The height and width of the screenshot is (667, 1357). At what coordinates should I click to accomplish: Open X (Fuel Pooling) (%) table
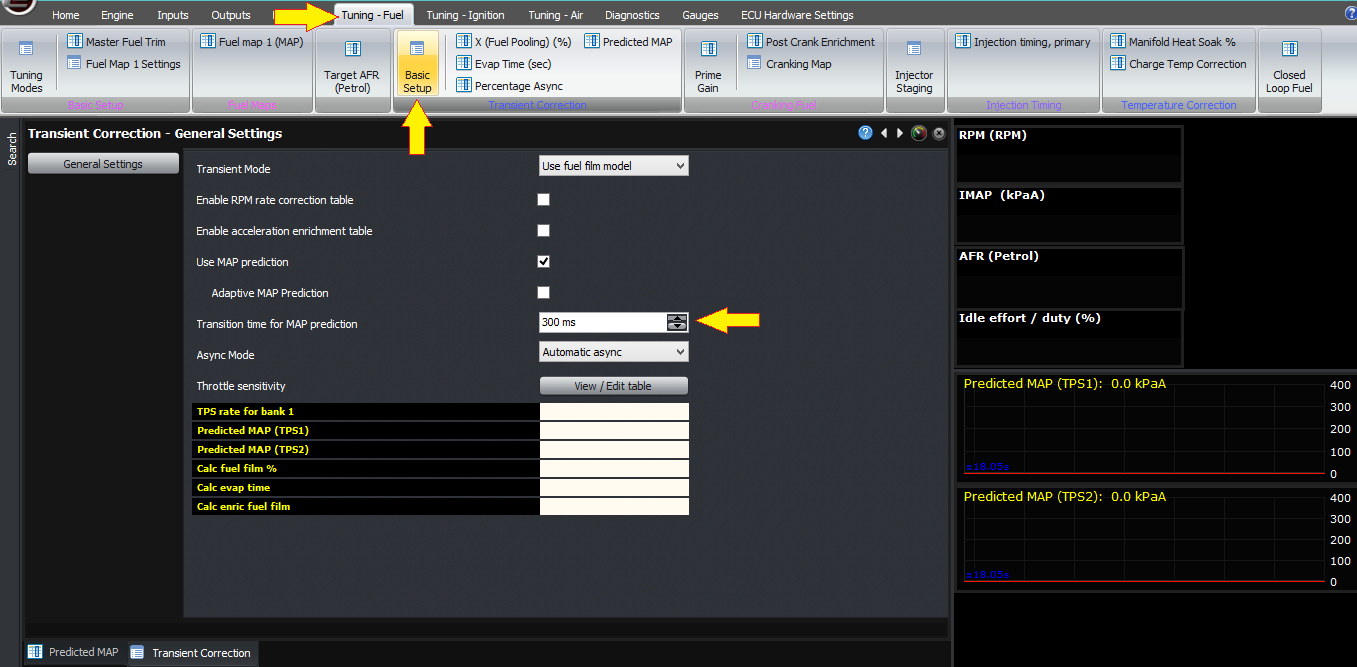(x=513, y=42)
